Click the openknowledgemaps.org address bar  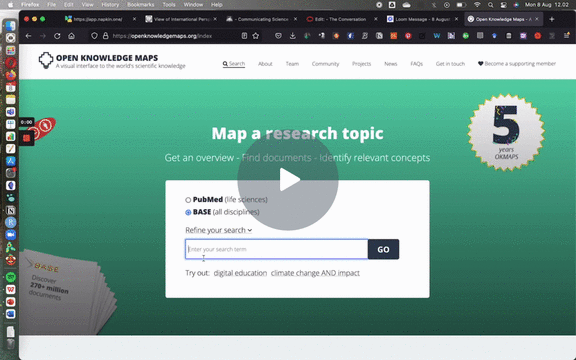coord(162,36)
